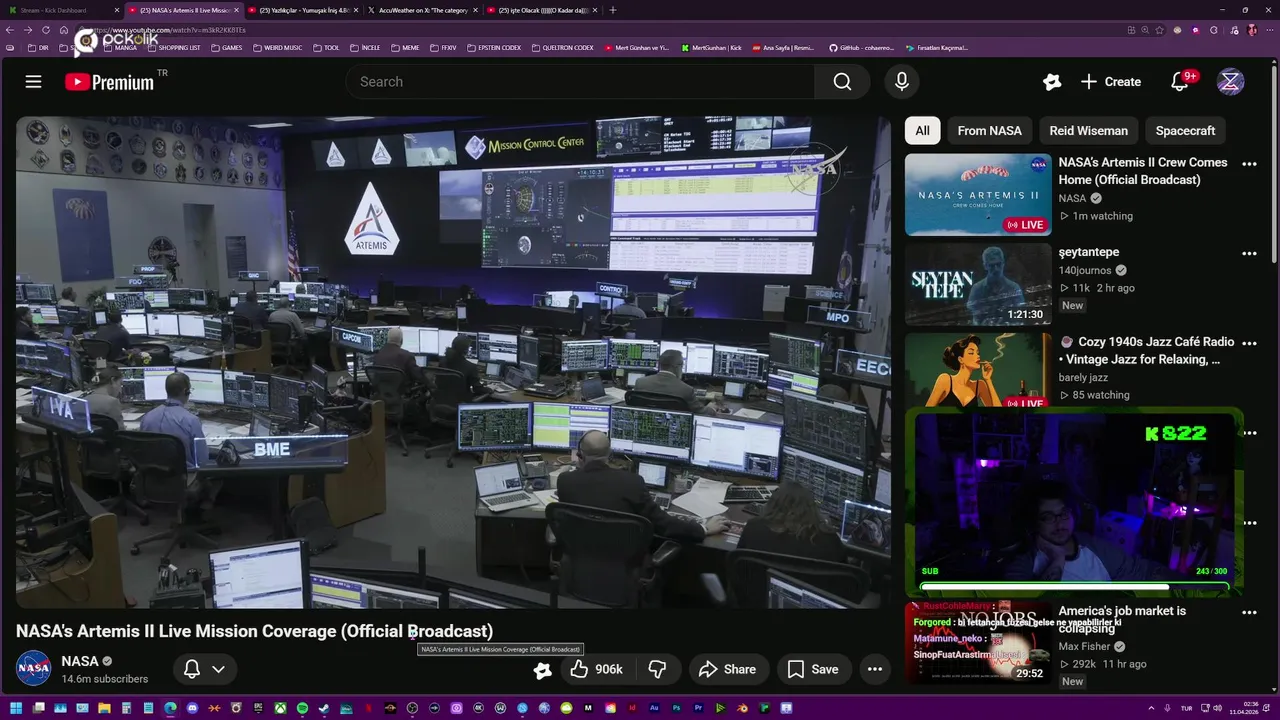Open EPSTEIN CODEX bookmarks folder
Viewport: 1280px width, 720px height.
tap(494, 47)
